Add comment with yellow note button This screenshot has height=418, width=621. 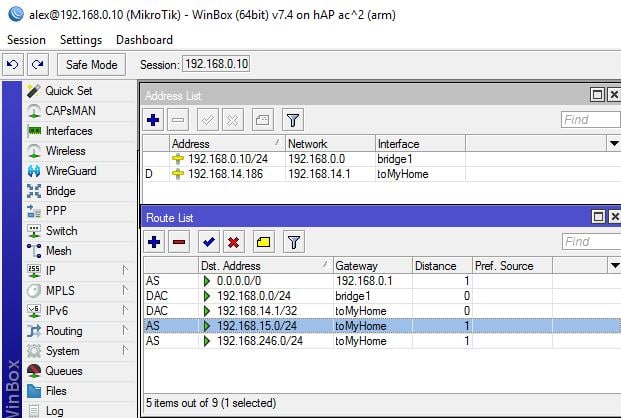263,242
